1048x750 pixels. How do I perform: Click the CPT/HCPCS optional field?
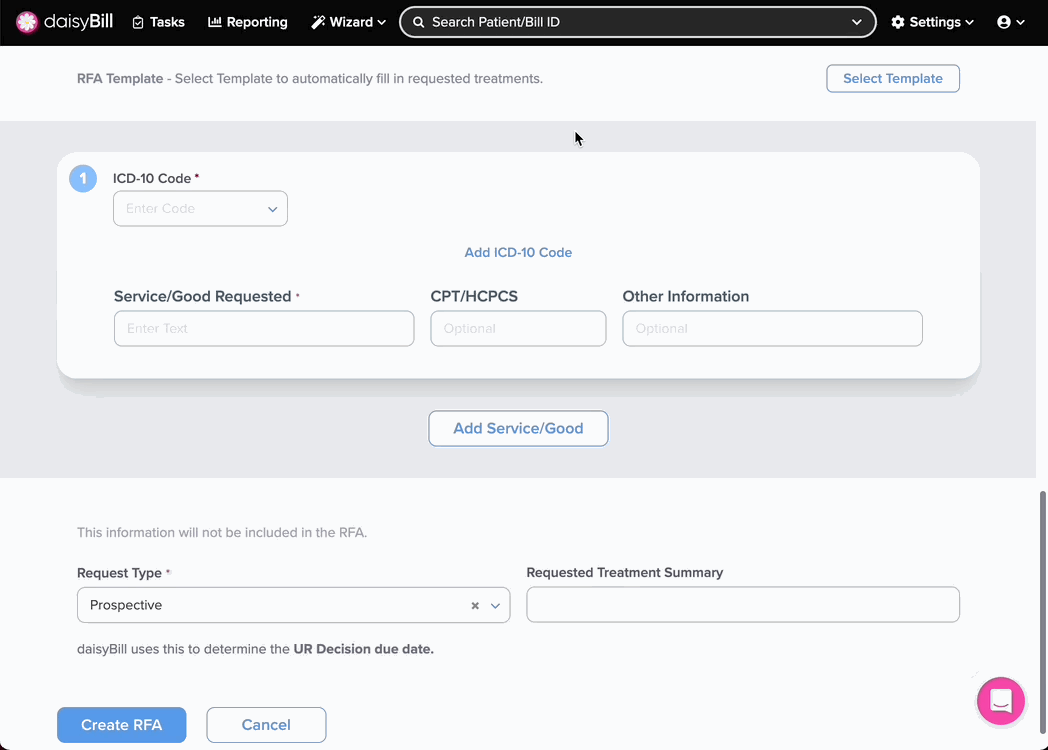pyautogui.click(x=518, y=328)
